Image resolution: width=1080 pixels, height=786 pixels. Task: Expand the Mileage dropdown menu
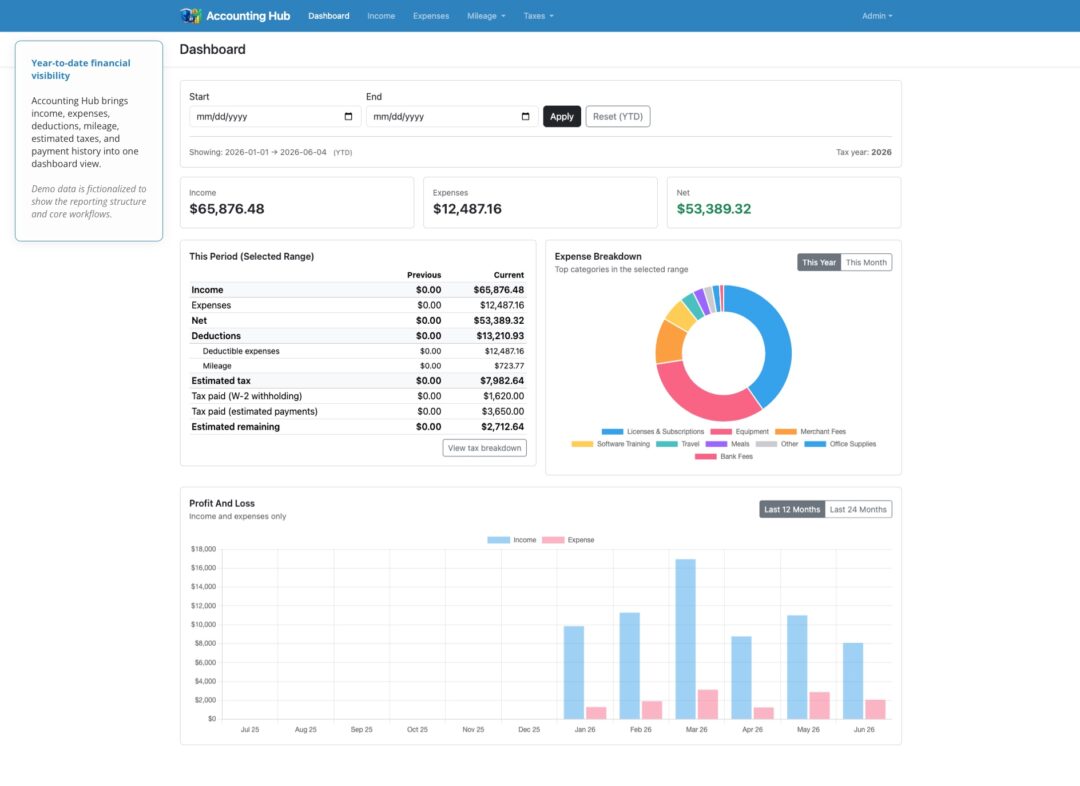coord(486,16)
